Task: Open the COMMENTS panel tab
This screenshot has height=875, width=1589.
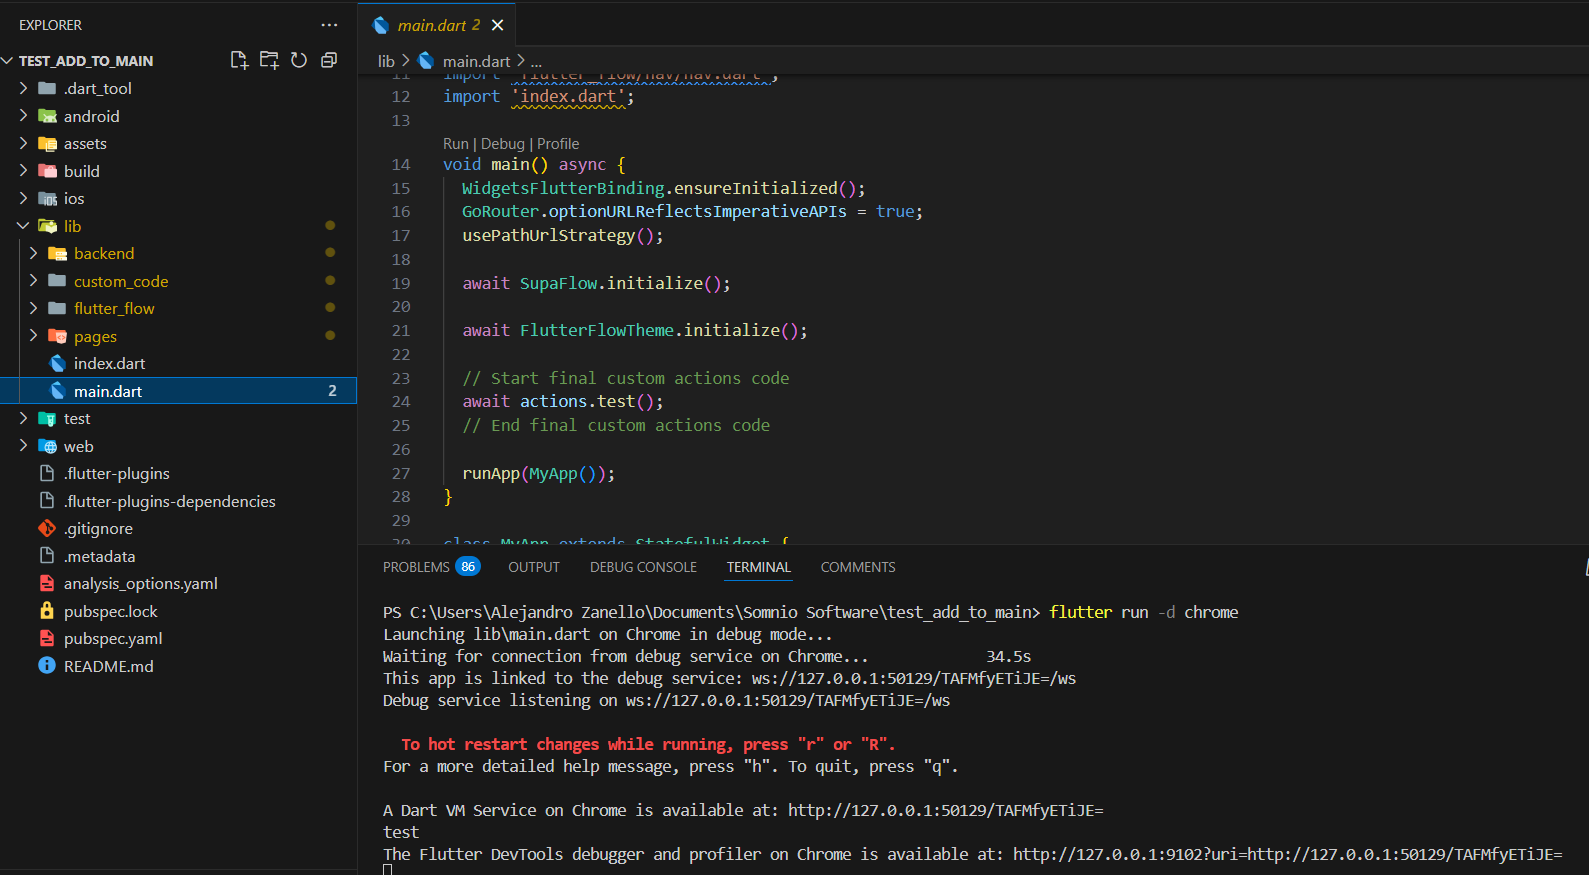Action: (858, 567)
